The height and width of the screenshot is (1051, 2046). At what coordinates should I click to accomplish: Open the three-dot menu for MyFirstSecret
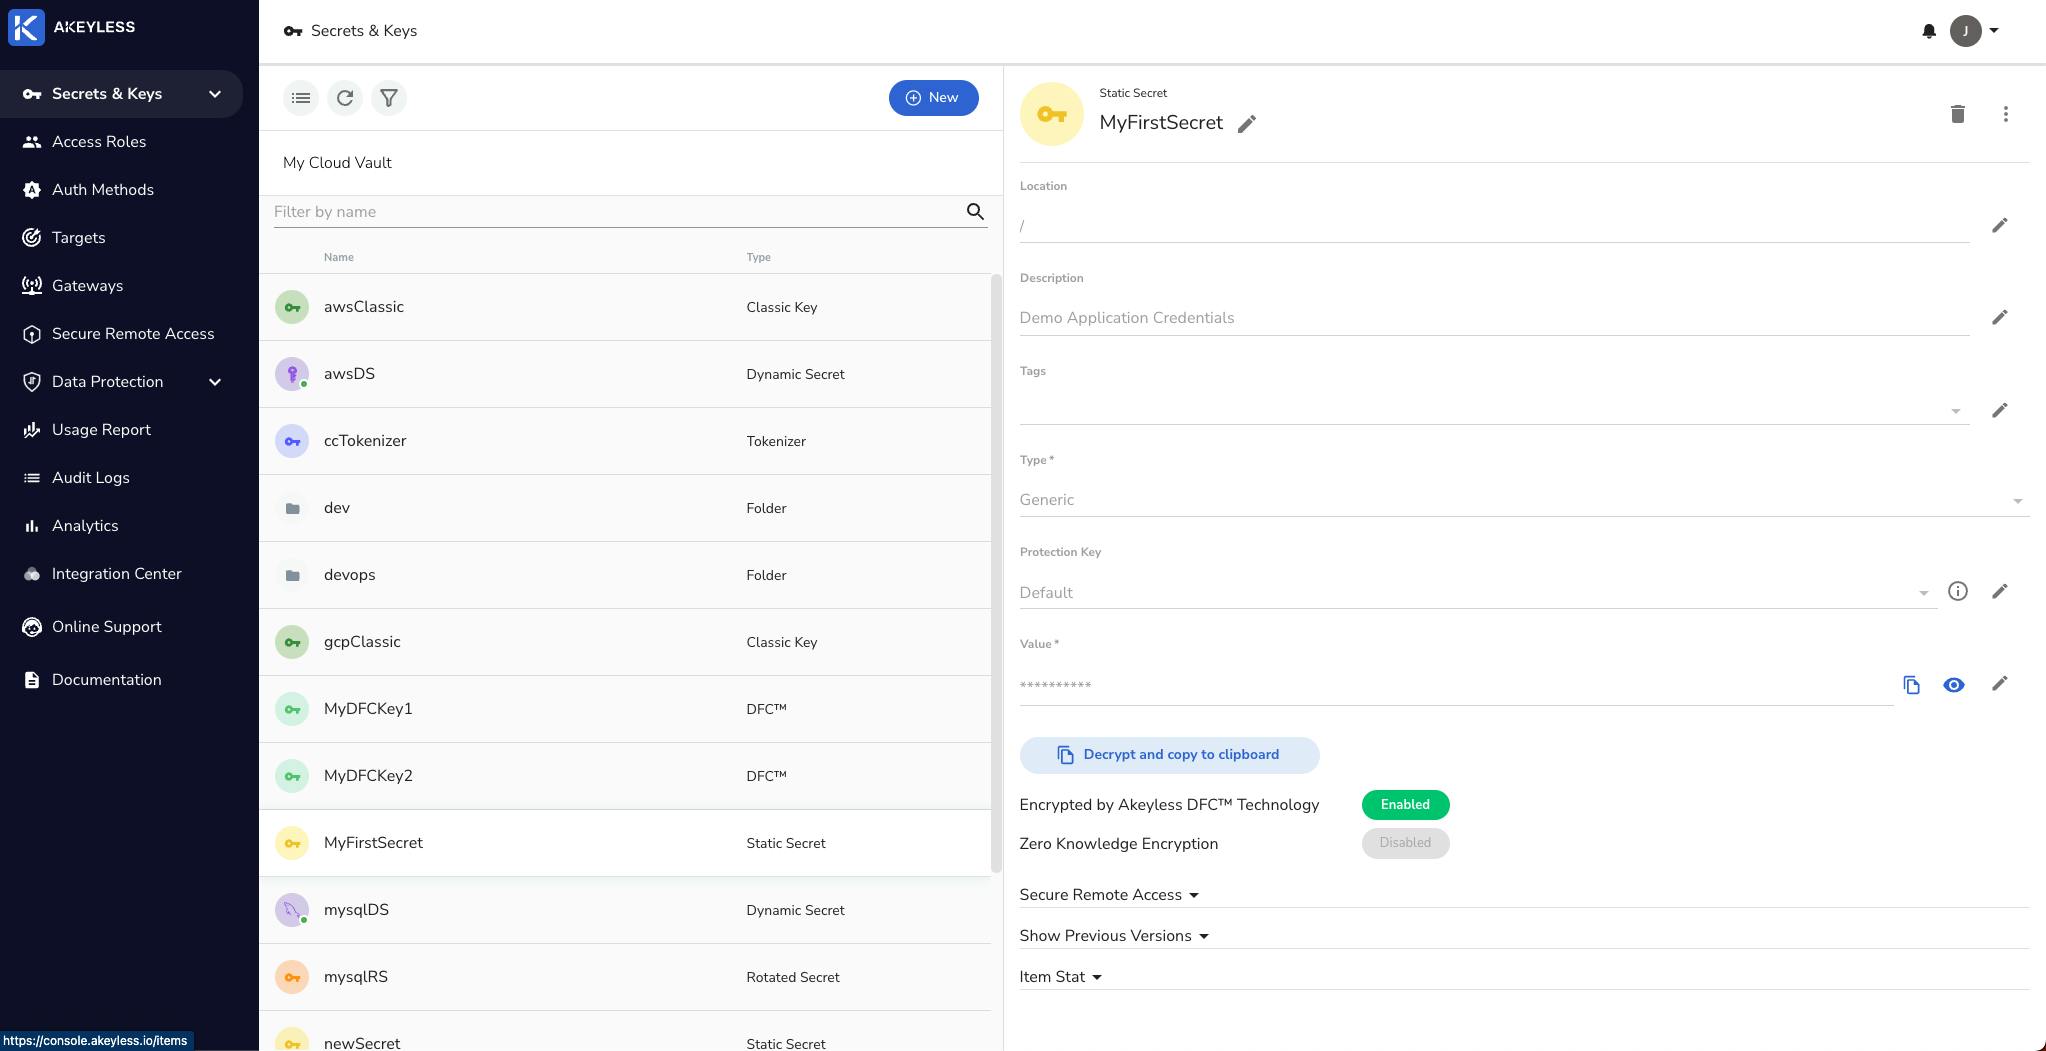pos(2005,114)
